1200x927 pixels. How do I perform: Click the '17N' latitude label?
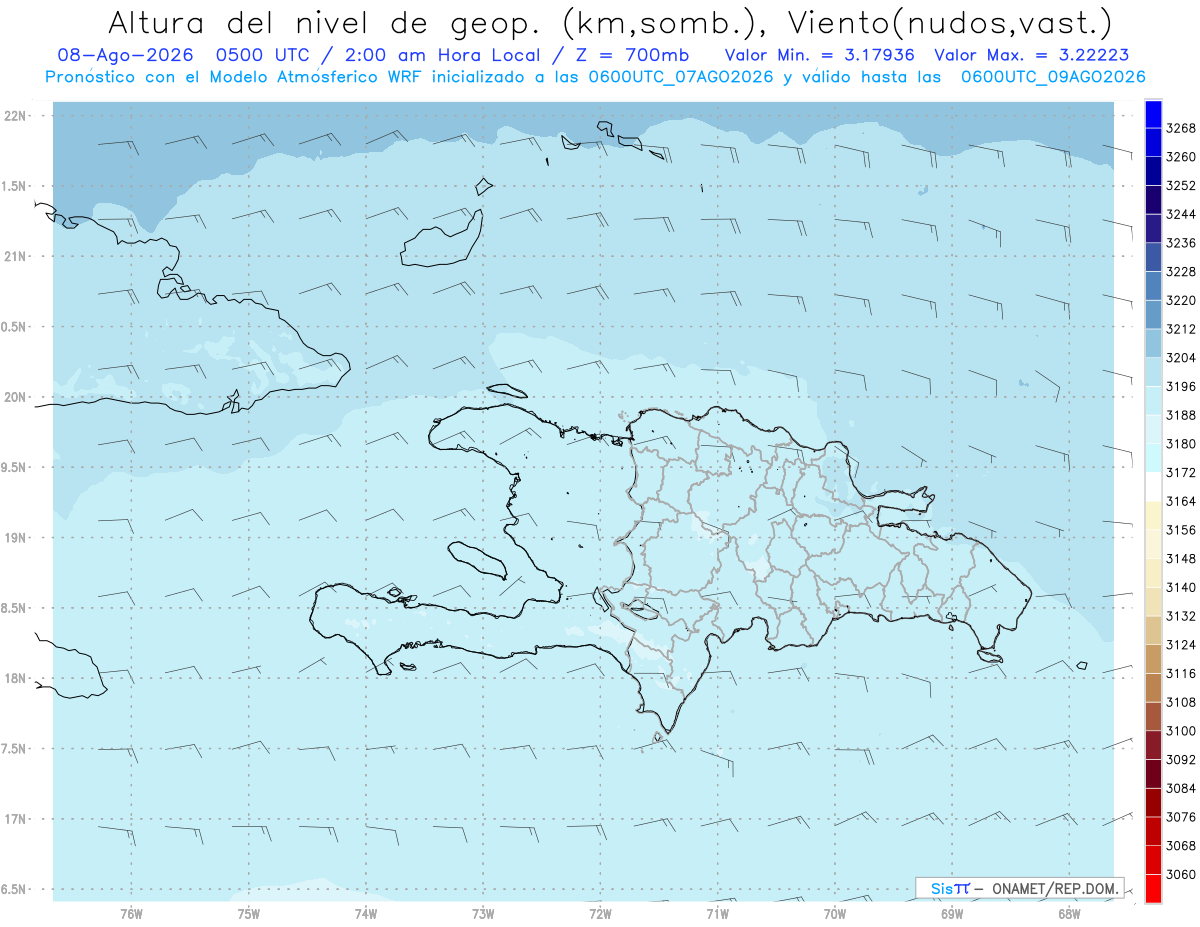[x=16, y=819]
